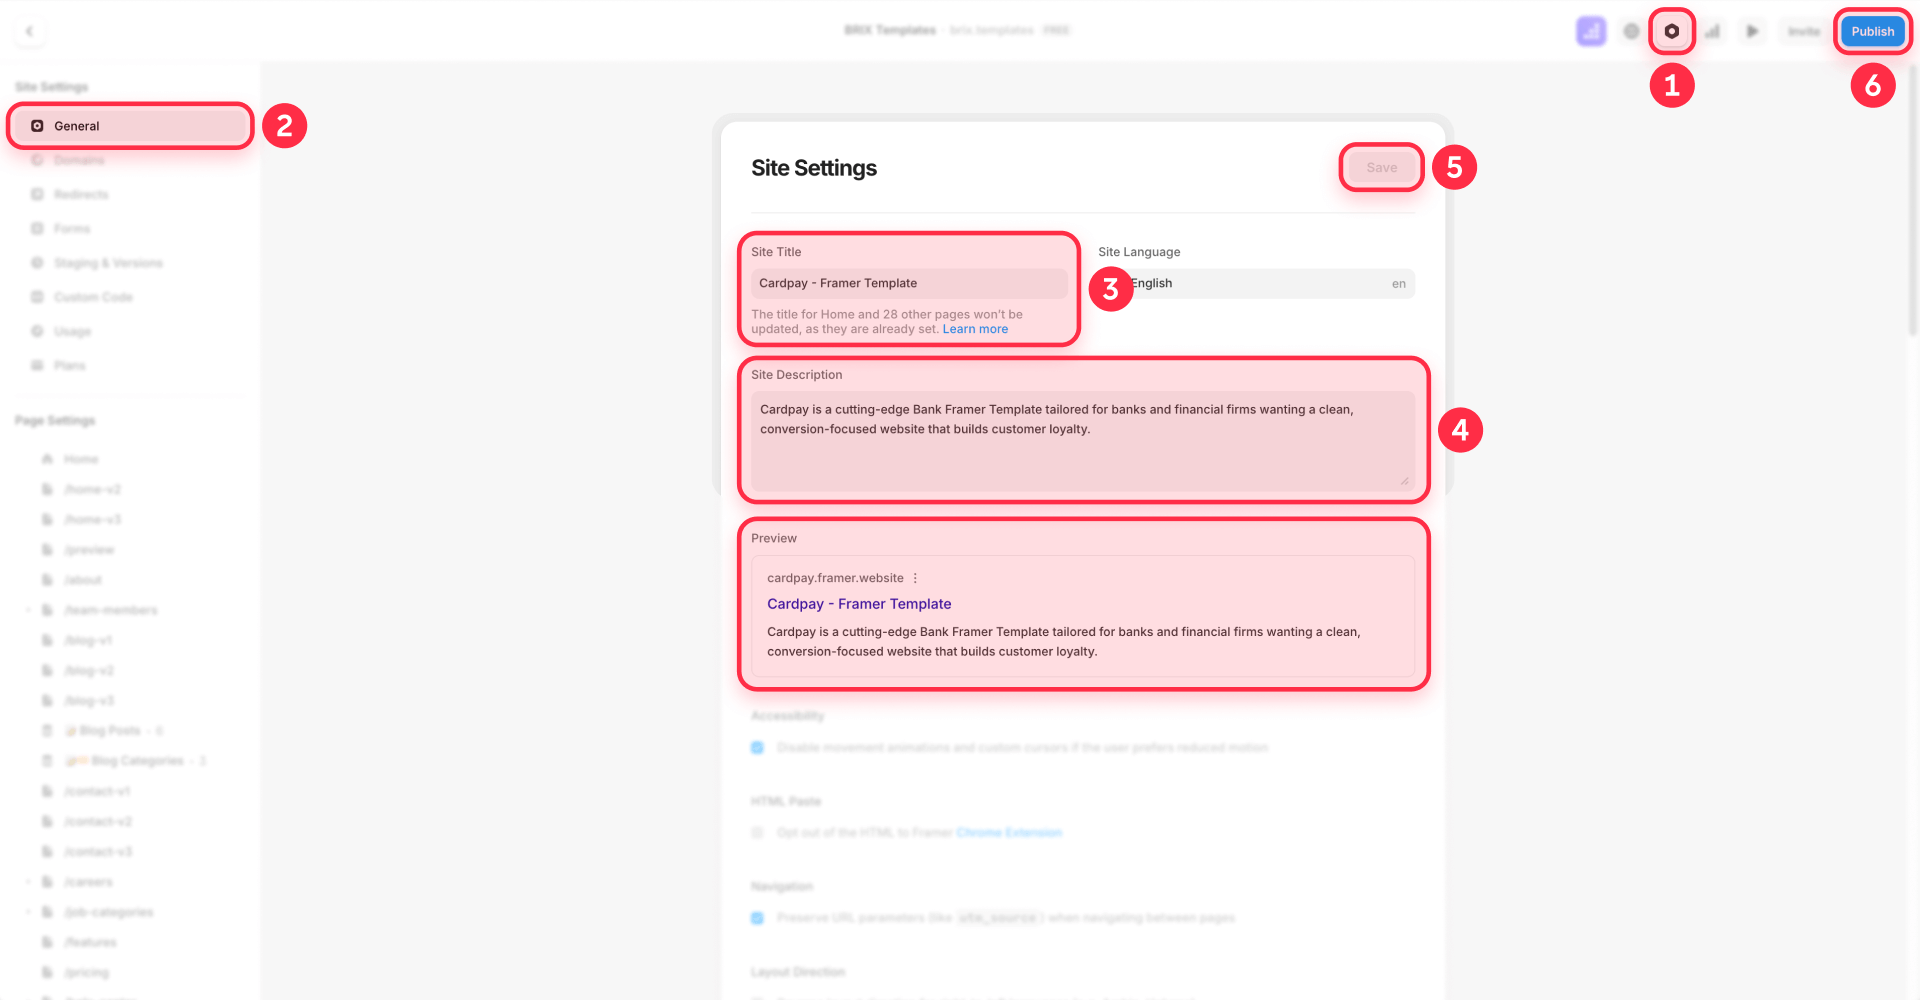Select the /preview page
Image resolution: width=1920 pixels, height=1000 pixels.
click(89, 550)
